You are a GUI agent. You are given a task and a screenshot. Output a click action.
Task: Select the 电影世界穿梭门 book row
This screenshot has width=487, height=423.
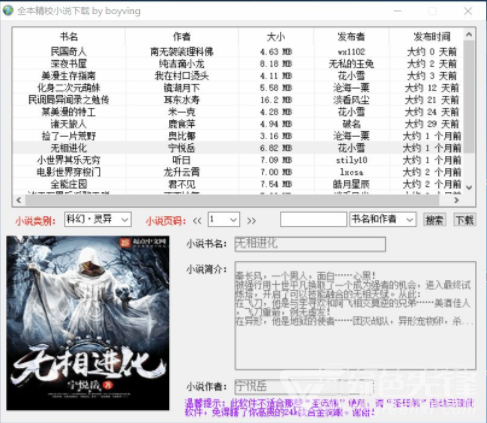(x=238, y=172)
